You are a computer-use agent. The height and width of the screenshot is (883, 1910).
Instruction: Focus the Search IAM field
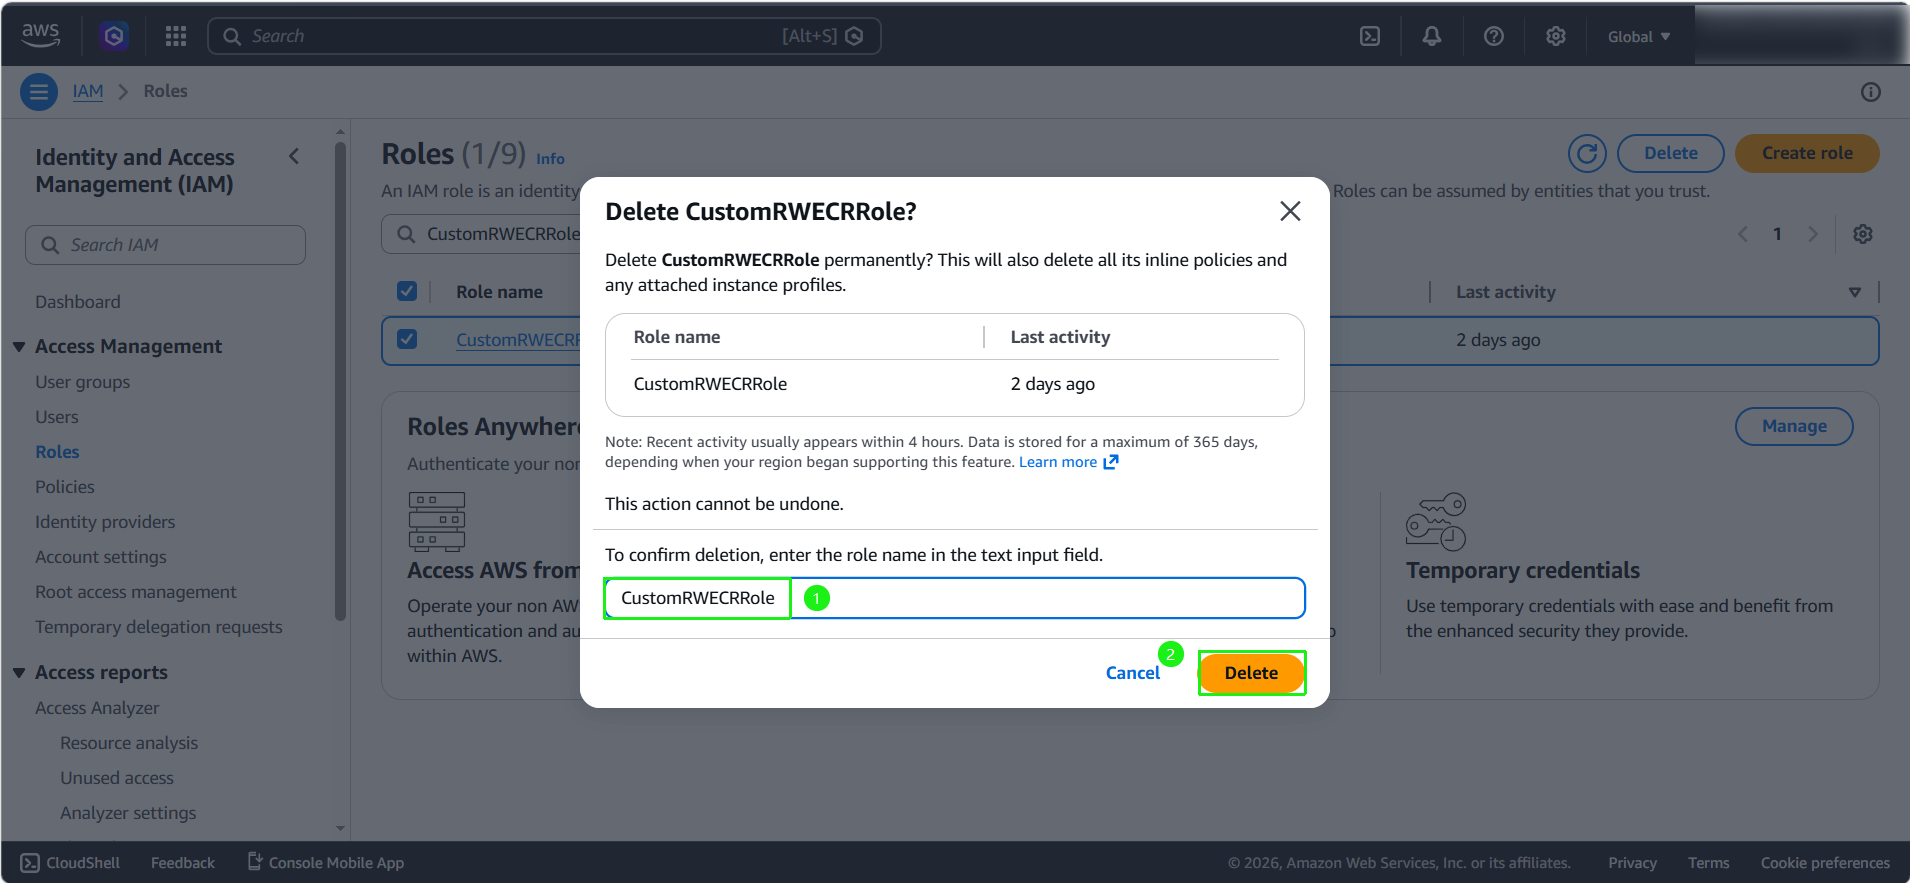pos(166,245)
